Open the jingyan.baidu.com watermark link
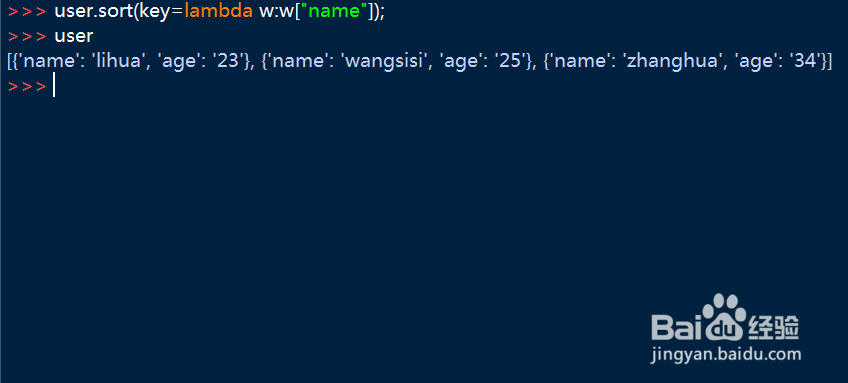This screenshot has height=383, width=848. [x=726, y=355]
